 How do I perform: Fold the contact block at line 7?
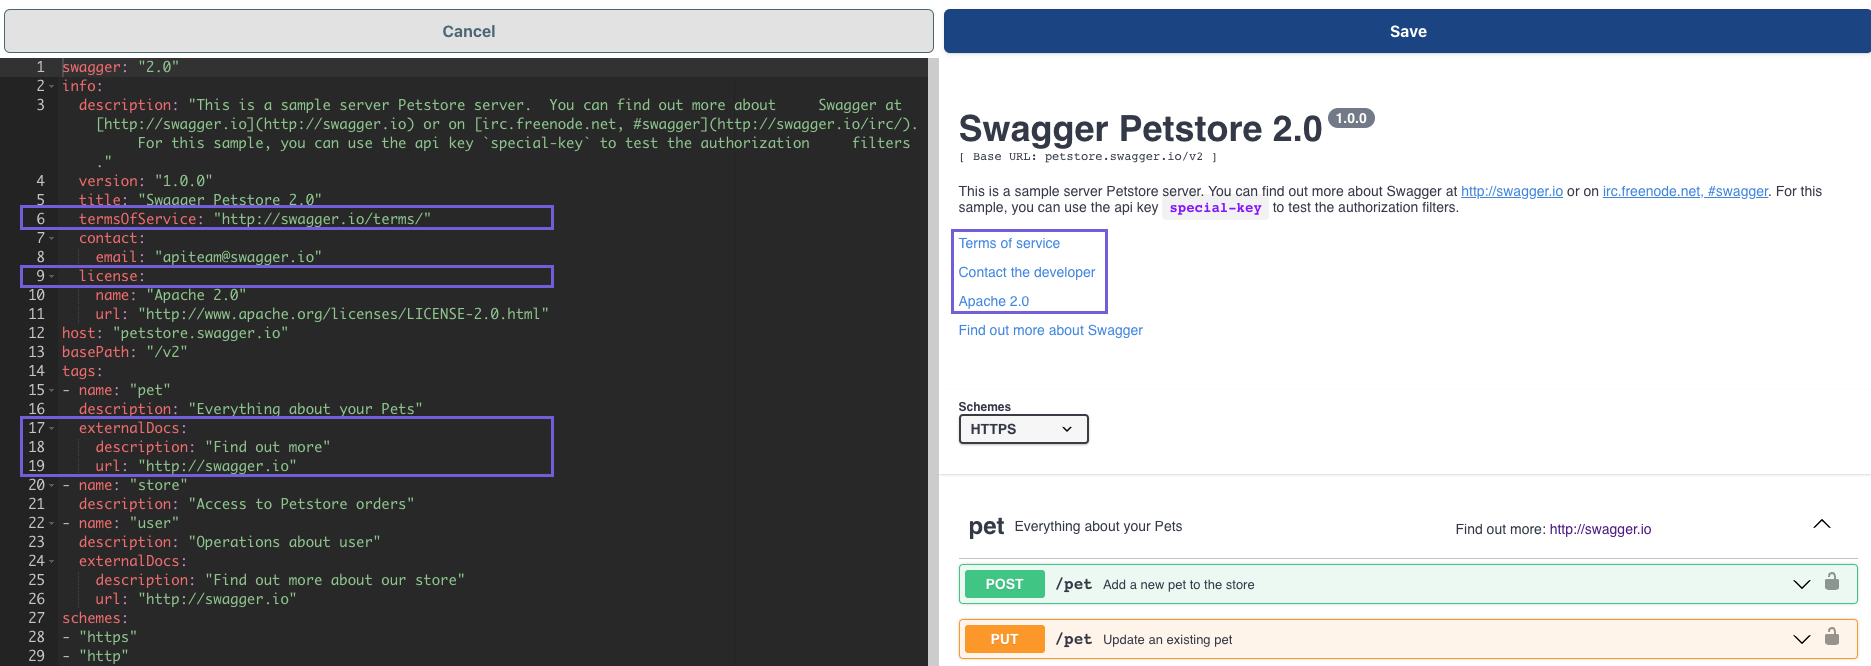coord(51,238)
